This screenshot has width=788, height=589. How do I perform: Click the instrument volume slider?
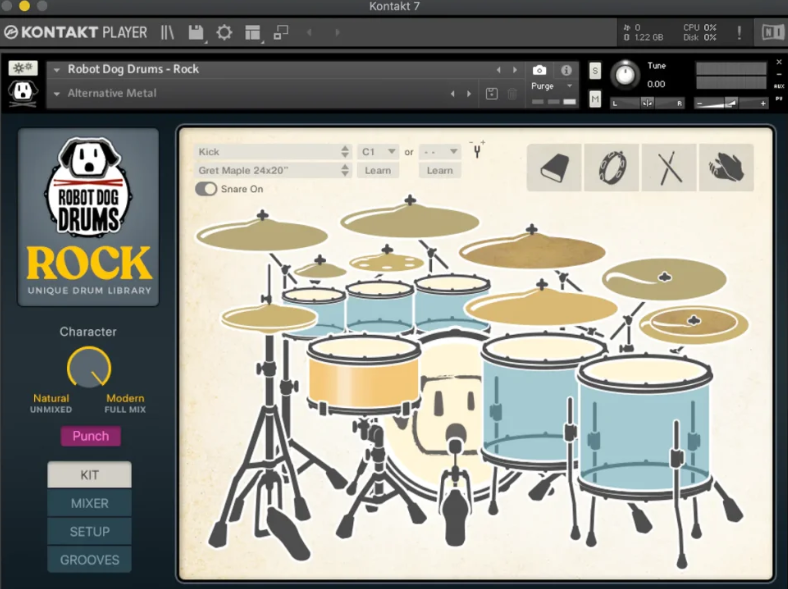click(x=731, y=103)
